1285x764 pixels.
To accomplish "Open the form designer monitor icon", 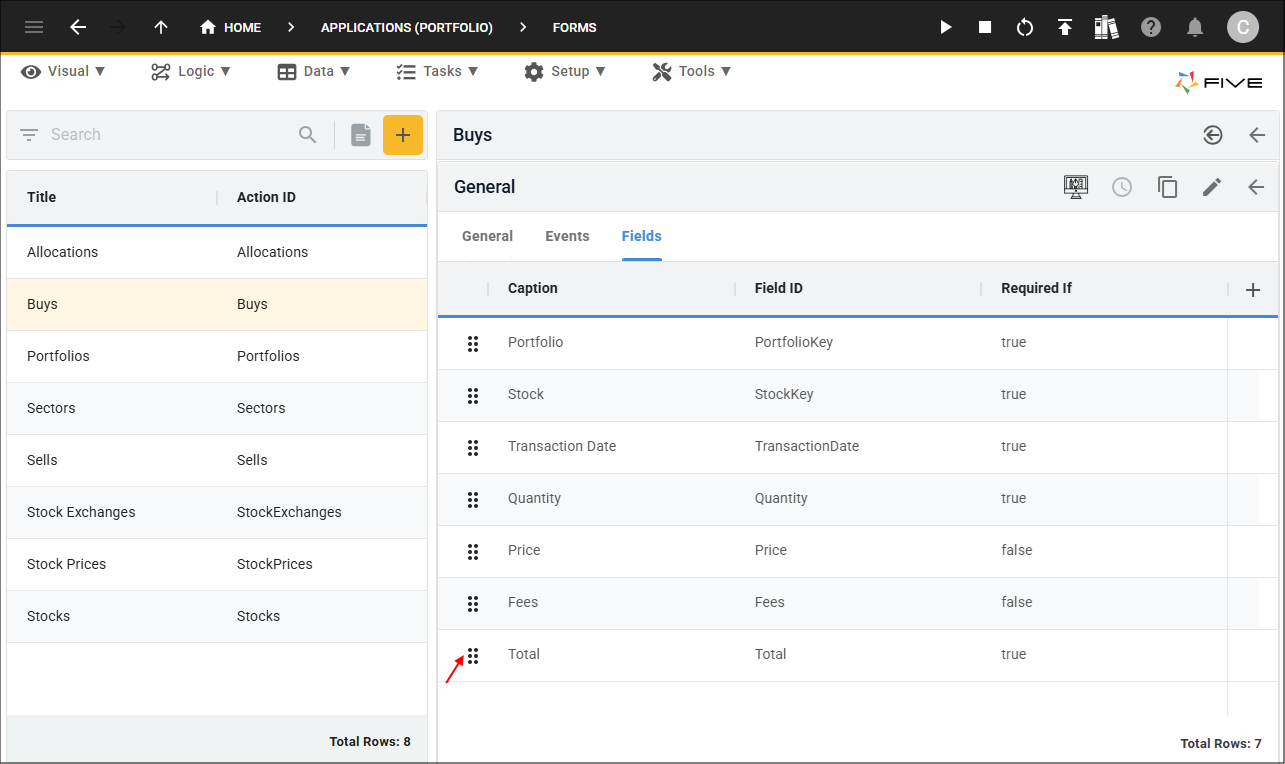I will [x=1076, y=187].
